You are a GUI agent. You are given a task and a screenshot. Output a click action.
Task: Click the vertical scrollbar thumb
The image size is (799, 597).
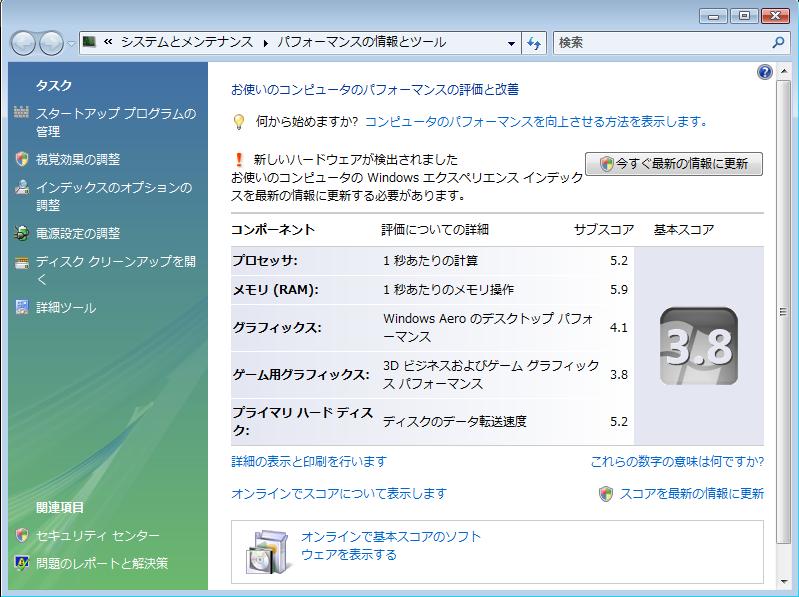[x=784, y=312]
